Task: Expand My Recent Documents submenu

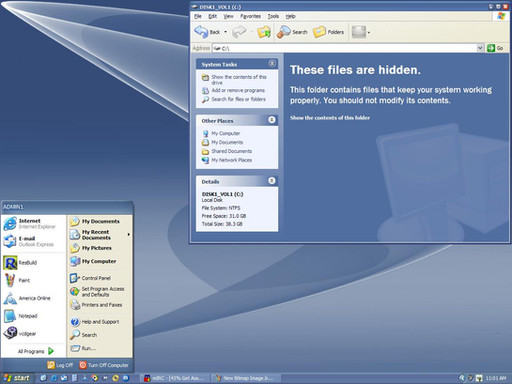Action: (x=100, y=235)
